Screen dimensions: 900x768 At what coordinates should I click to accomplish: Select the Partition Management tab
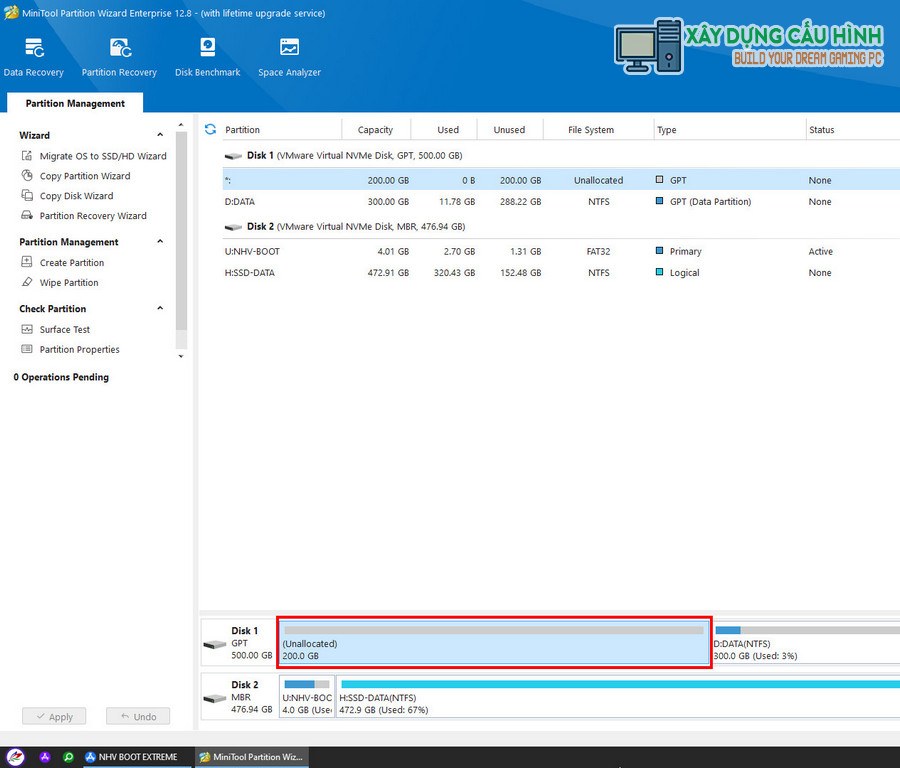(x=75, y=103)
